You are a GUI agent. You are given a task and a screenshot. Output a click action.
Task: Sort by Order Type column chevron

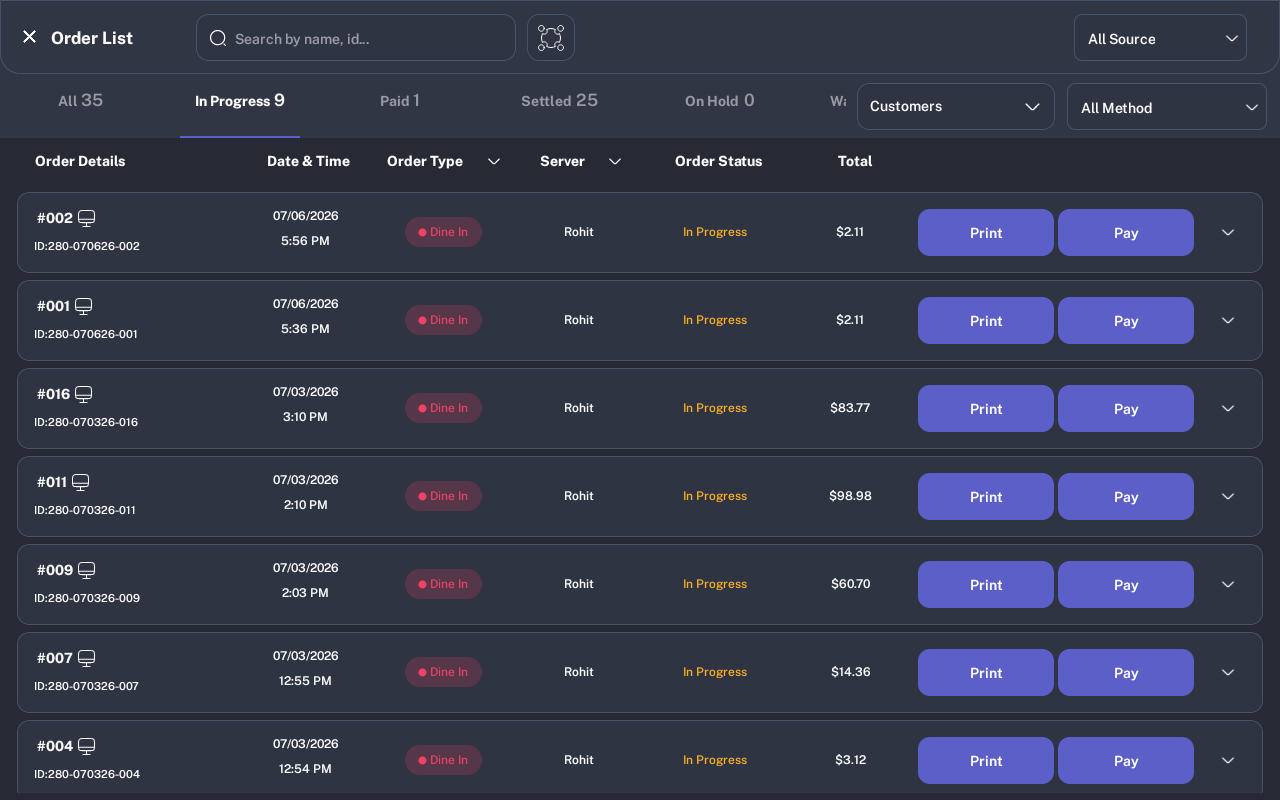tap(494, 161)
